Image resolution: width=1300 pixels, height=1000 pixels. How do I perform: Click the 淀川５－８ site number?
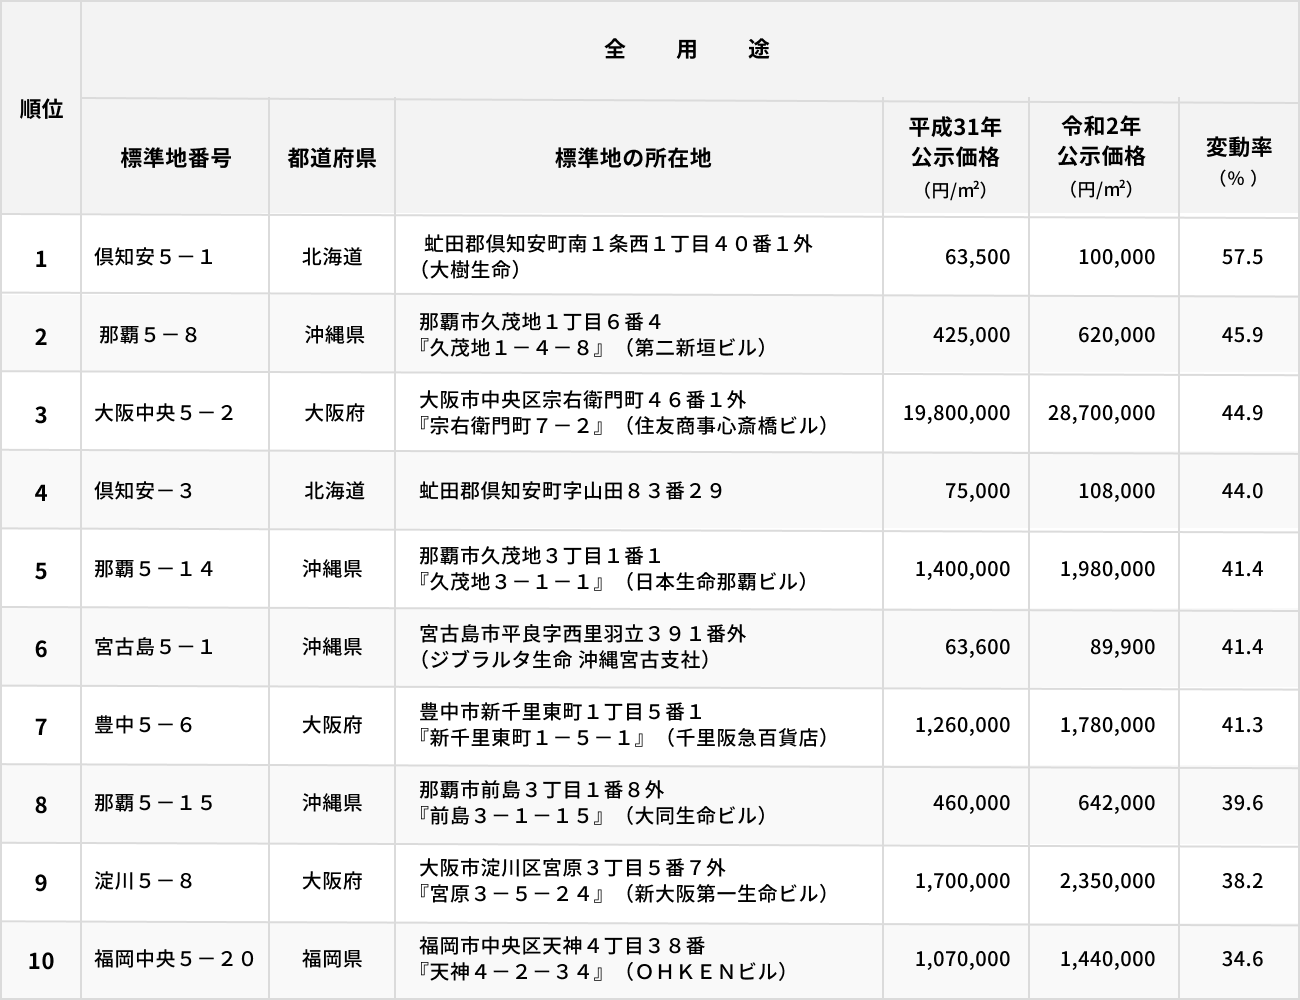click(x=144, y=881)
